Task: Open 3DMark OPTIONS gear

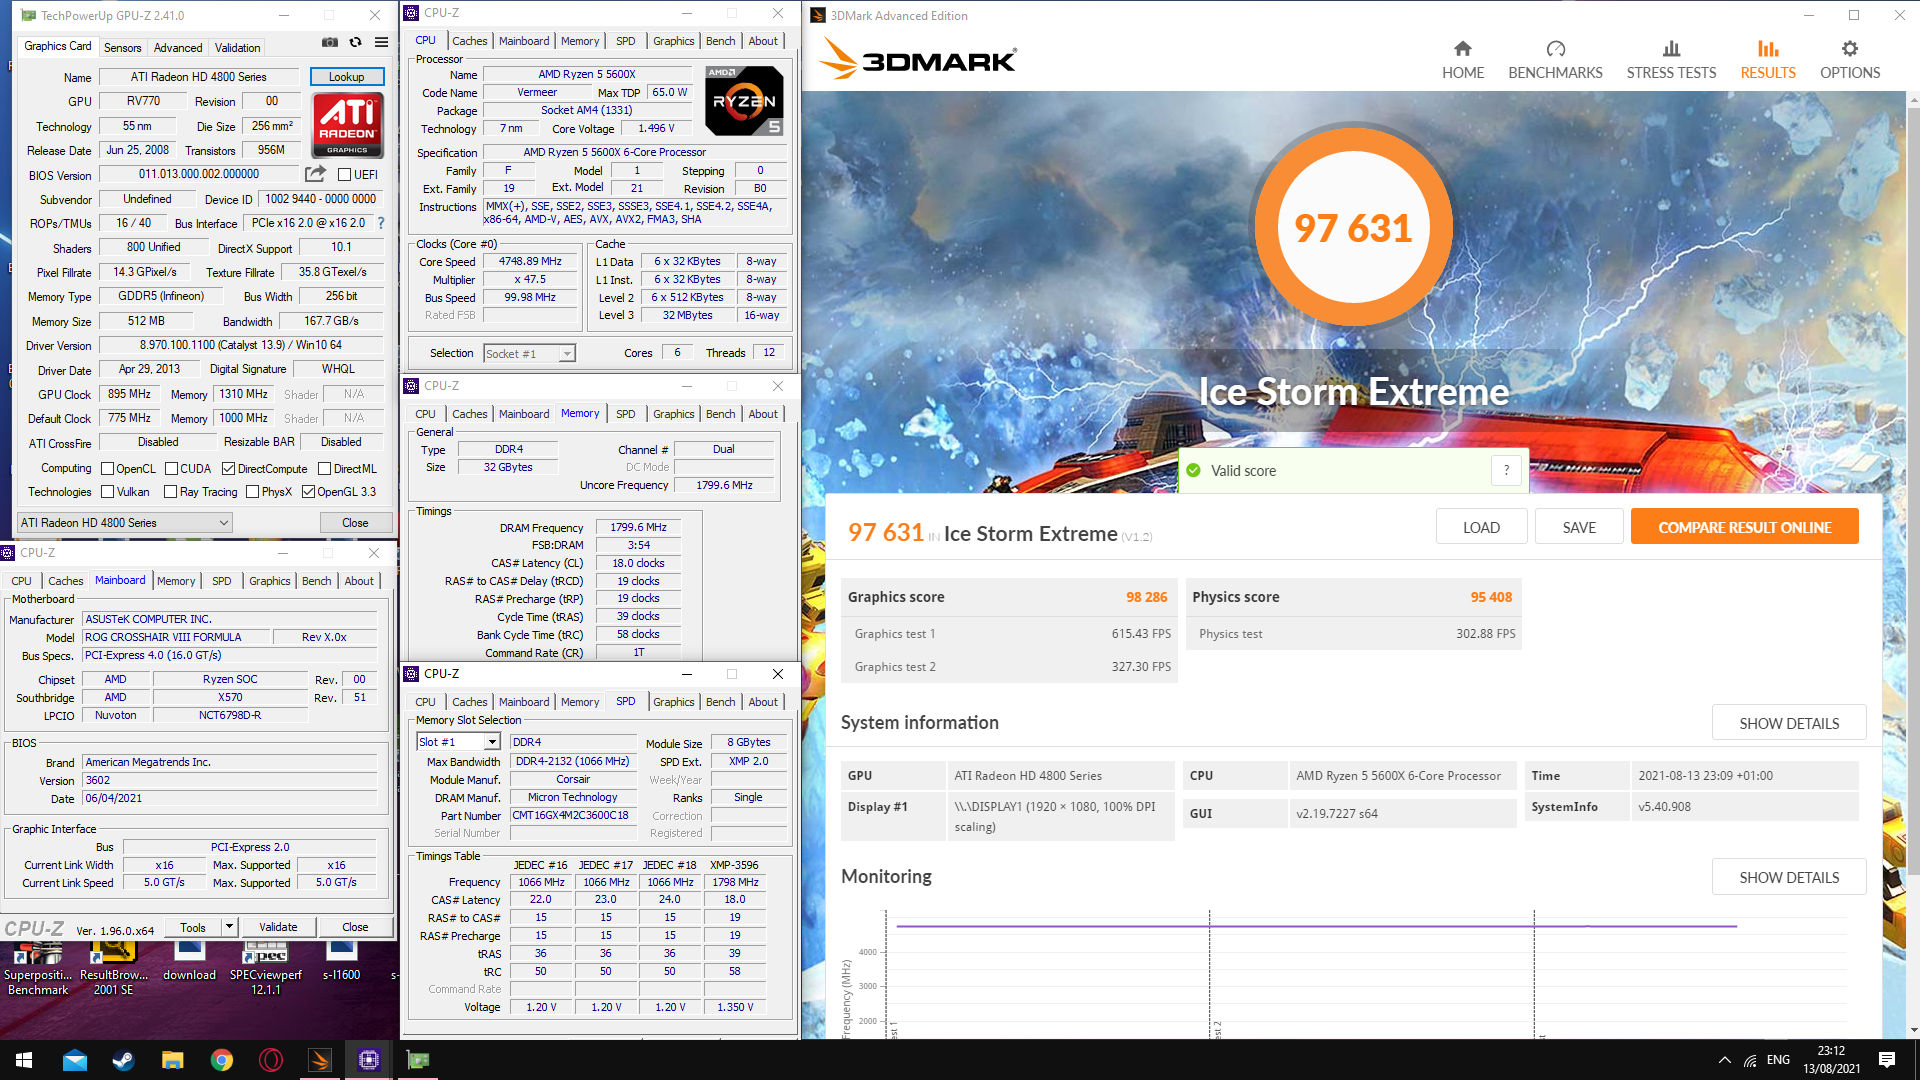Action: [1850, 60]
